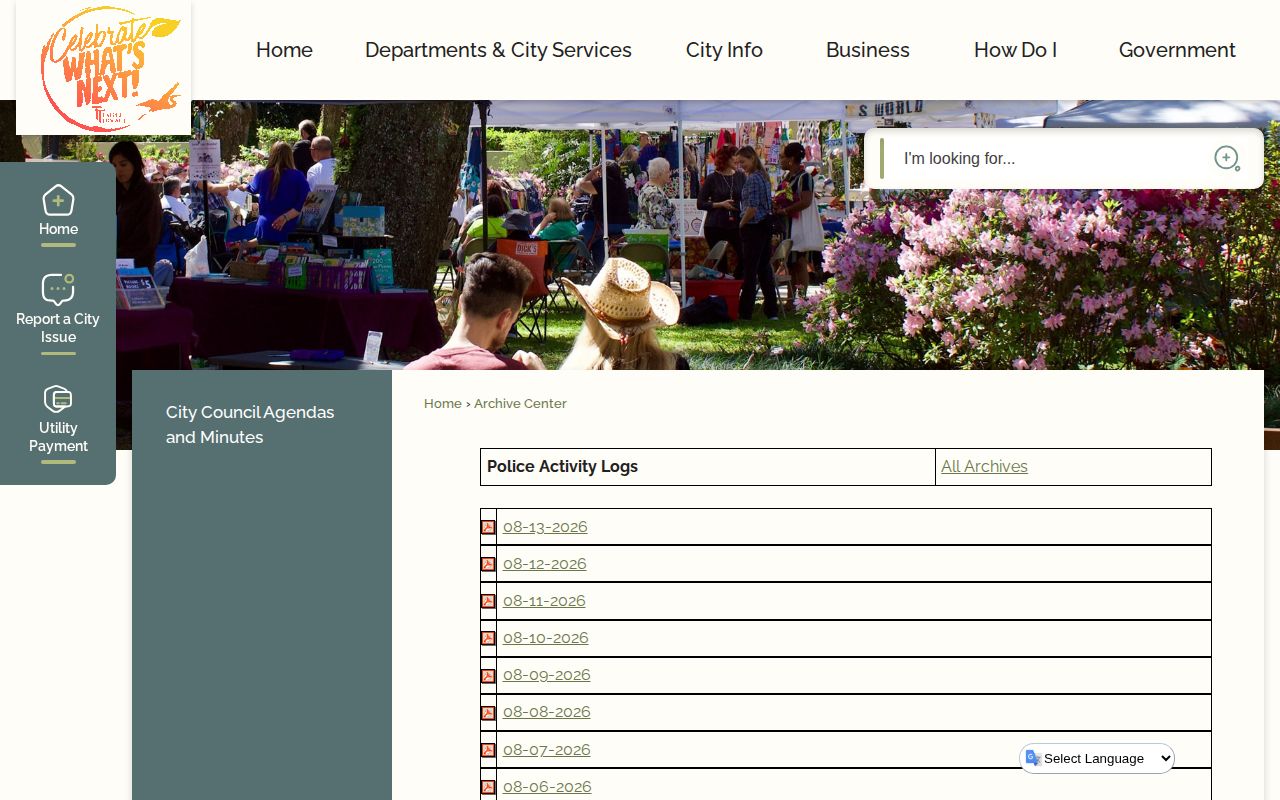1280x800 pixels.
Task: Click the Archive Center breadcrumb link
Action: [520, 403]
